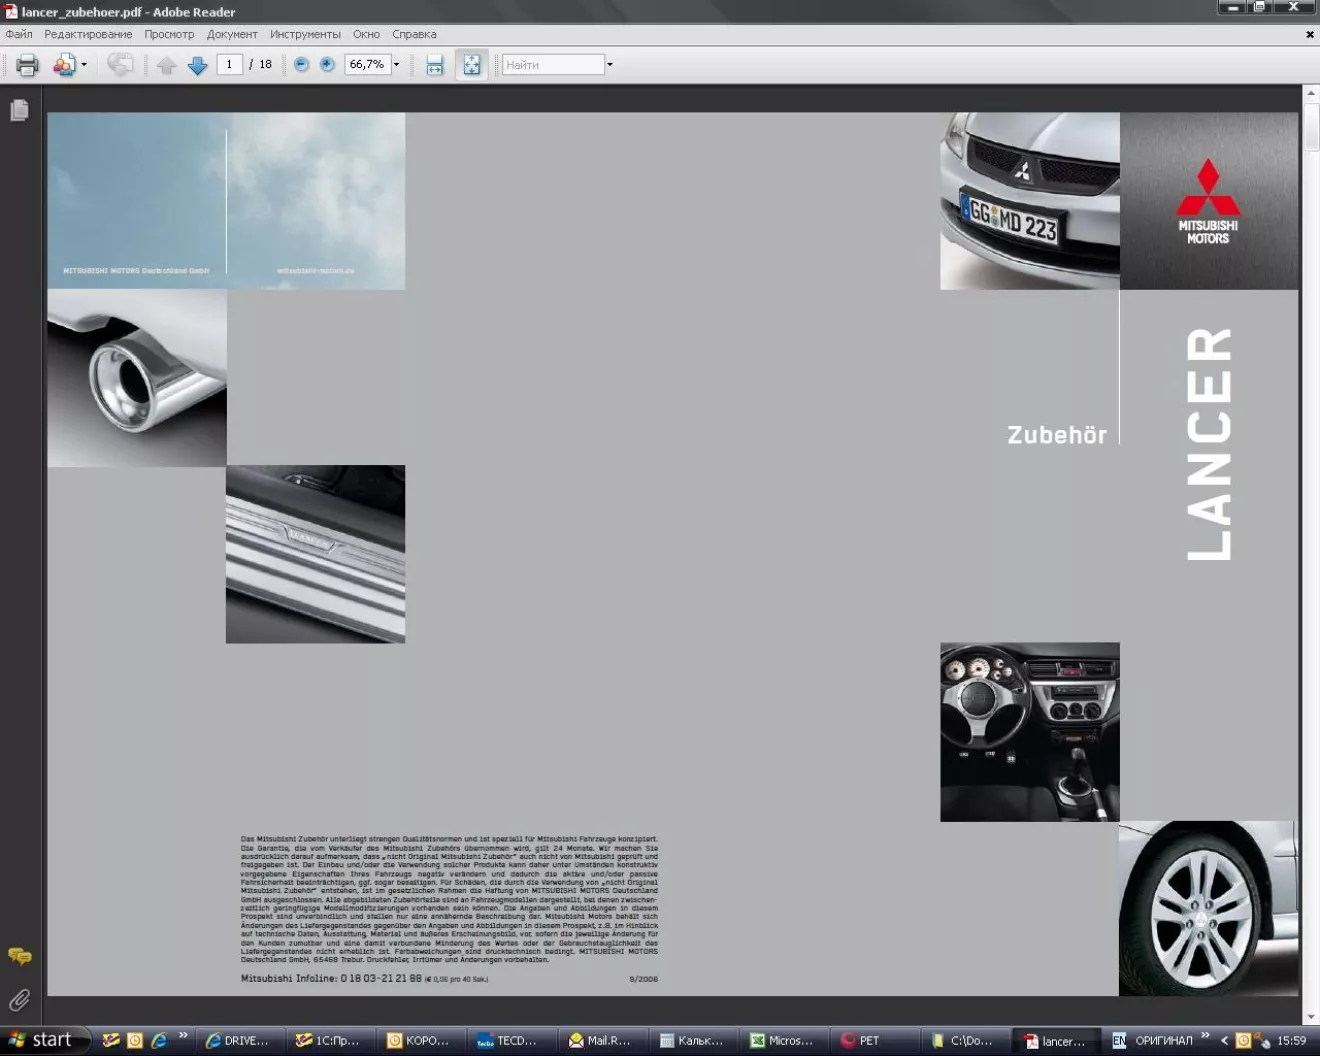1320x1056 pixels.
Task: Click the page number input field
Action: point(229,64)
